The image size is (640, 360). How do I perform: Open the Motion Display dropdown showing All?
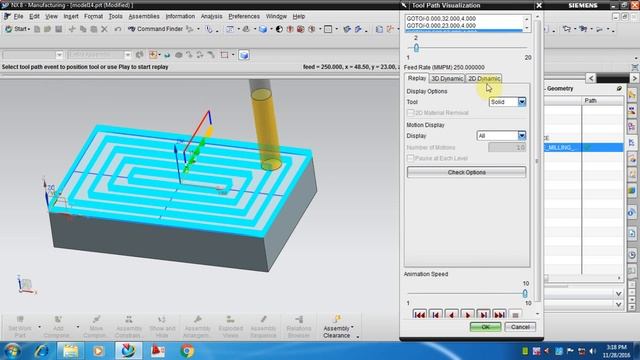[x=522, y=136]
